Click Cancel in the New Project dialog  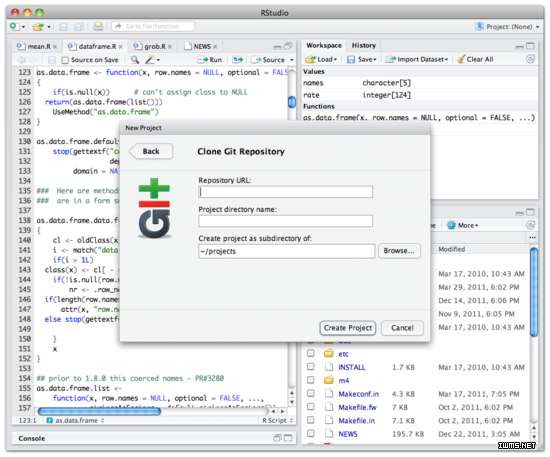pos(402,328)
